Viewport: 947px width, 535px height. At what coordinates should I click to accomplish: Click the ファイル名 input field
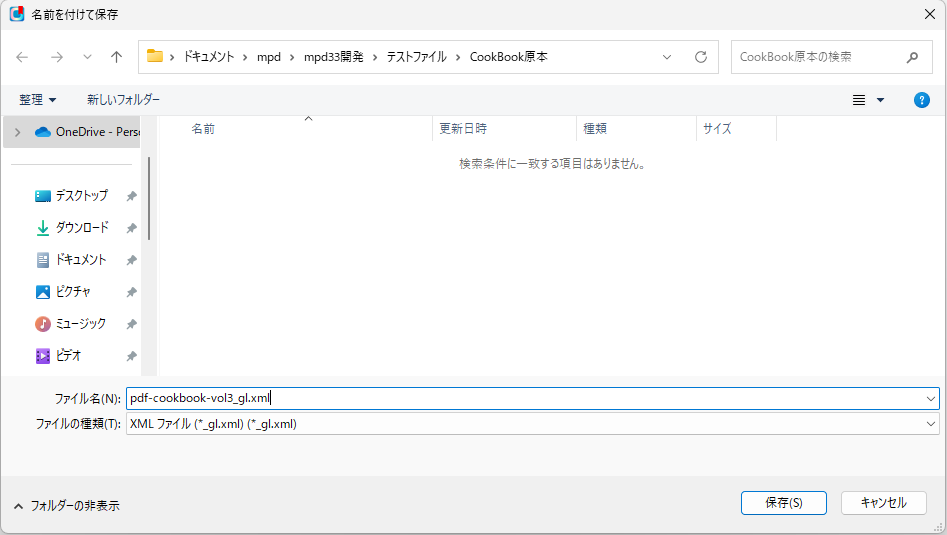520,398
